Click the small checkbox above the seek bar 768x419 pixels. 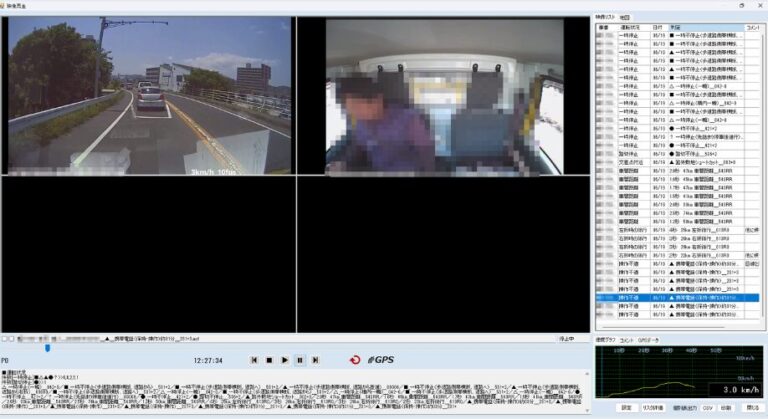5,338
